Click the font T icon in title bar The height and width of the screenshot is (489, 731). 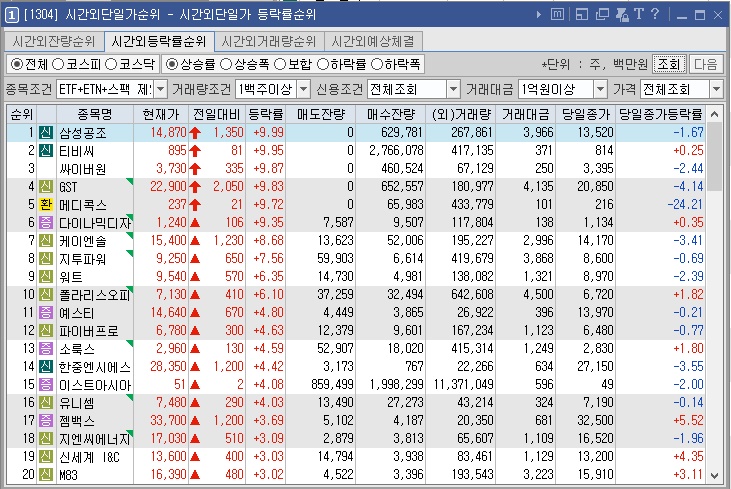point(639,14)
